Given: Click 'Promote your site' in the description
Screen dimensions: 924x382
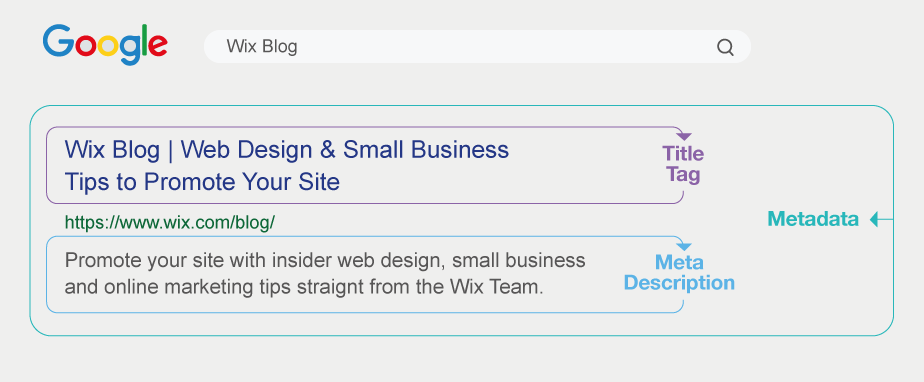Looking at the screenshot, I should click(145, 261).
